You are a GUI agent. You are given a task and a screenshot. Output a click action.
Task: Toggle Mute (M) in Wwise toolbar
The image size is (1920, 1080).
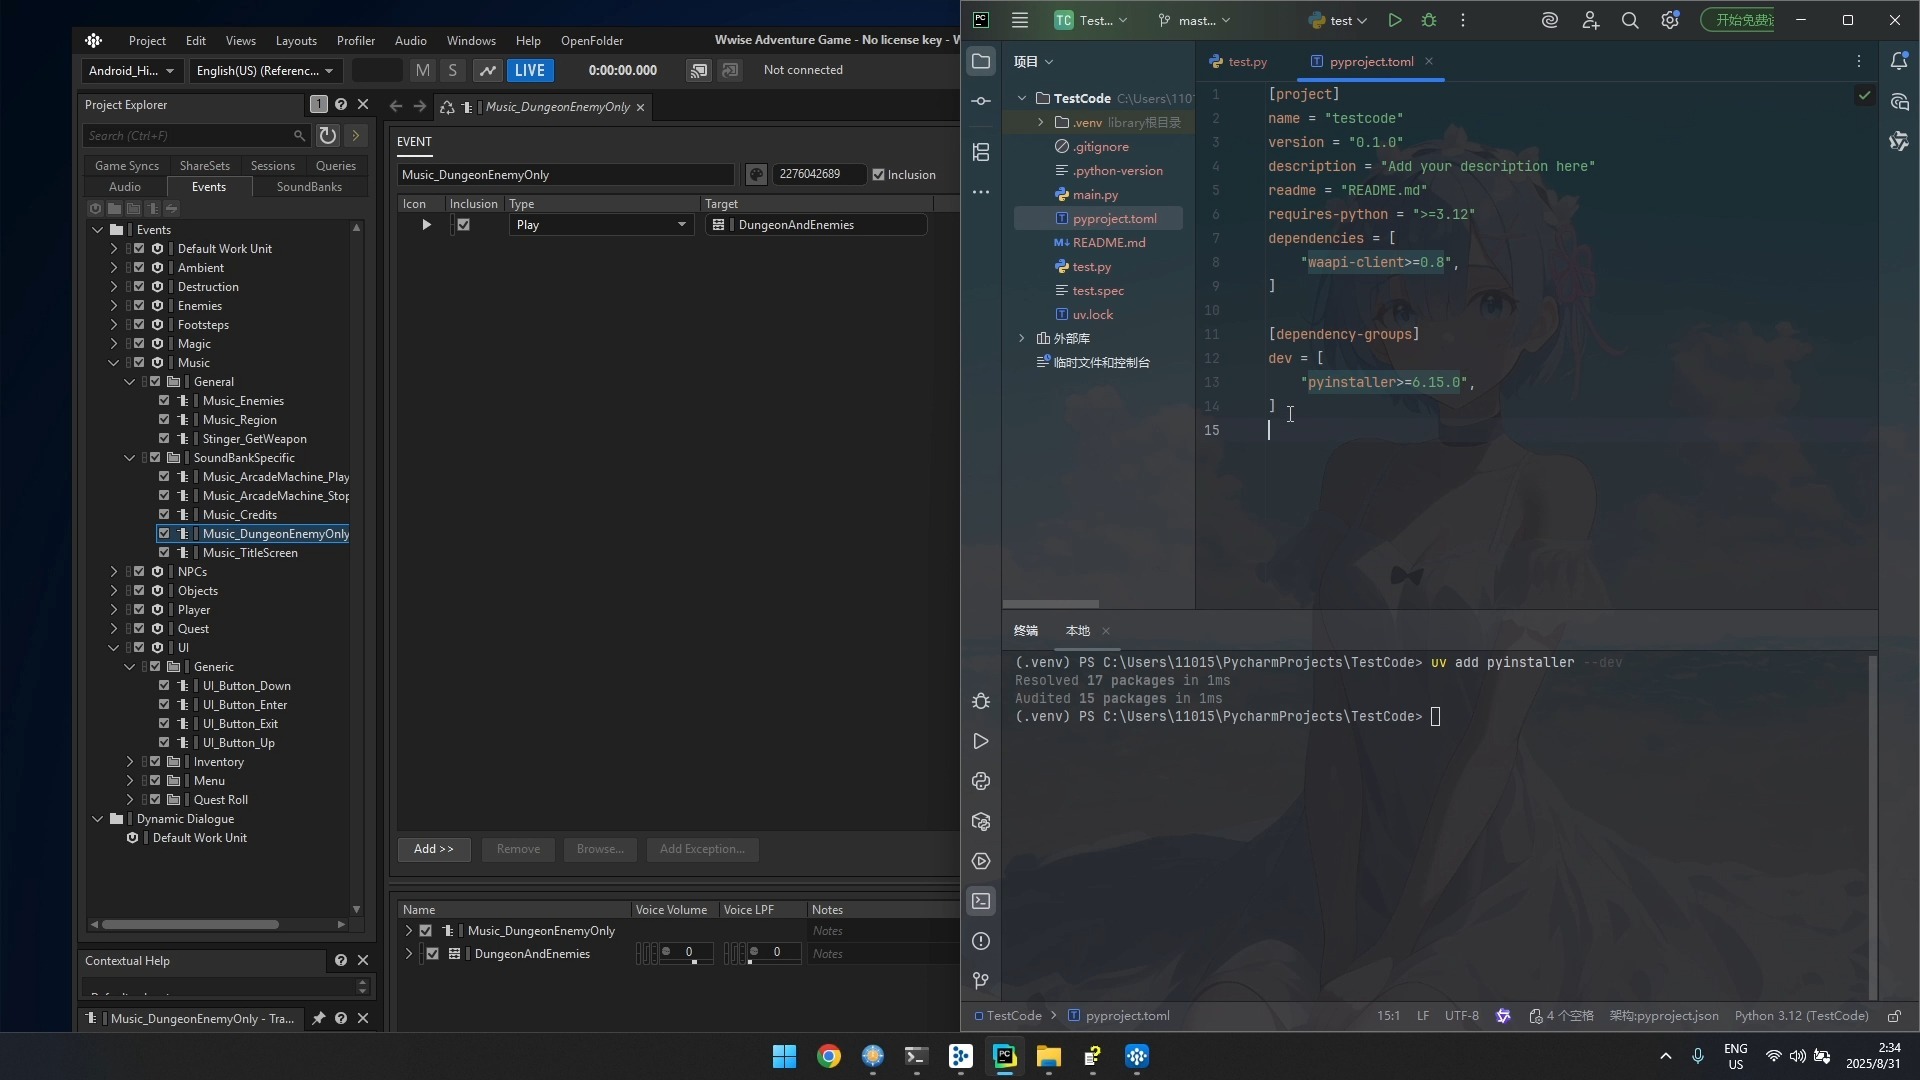(423, 70)
